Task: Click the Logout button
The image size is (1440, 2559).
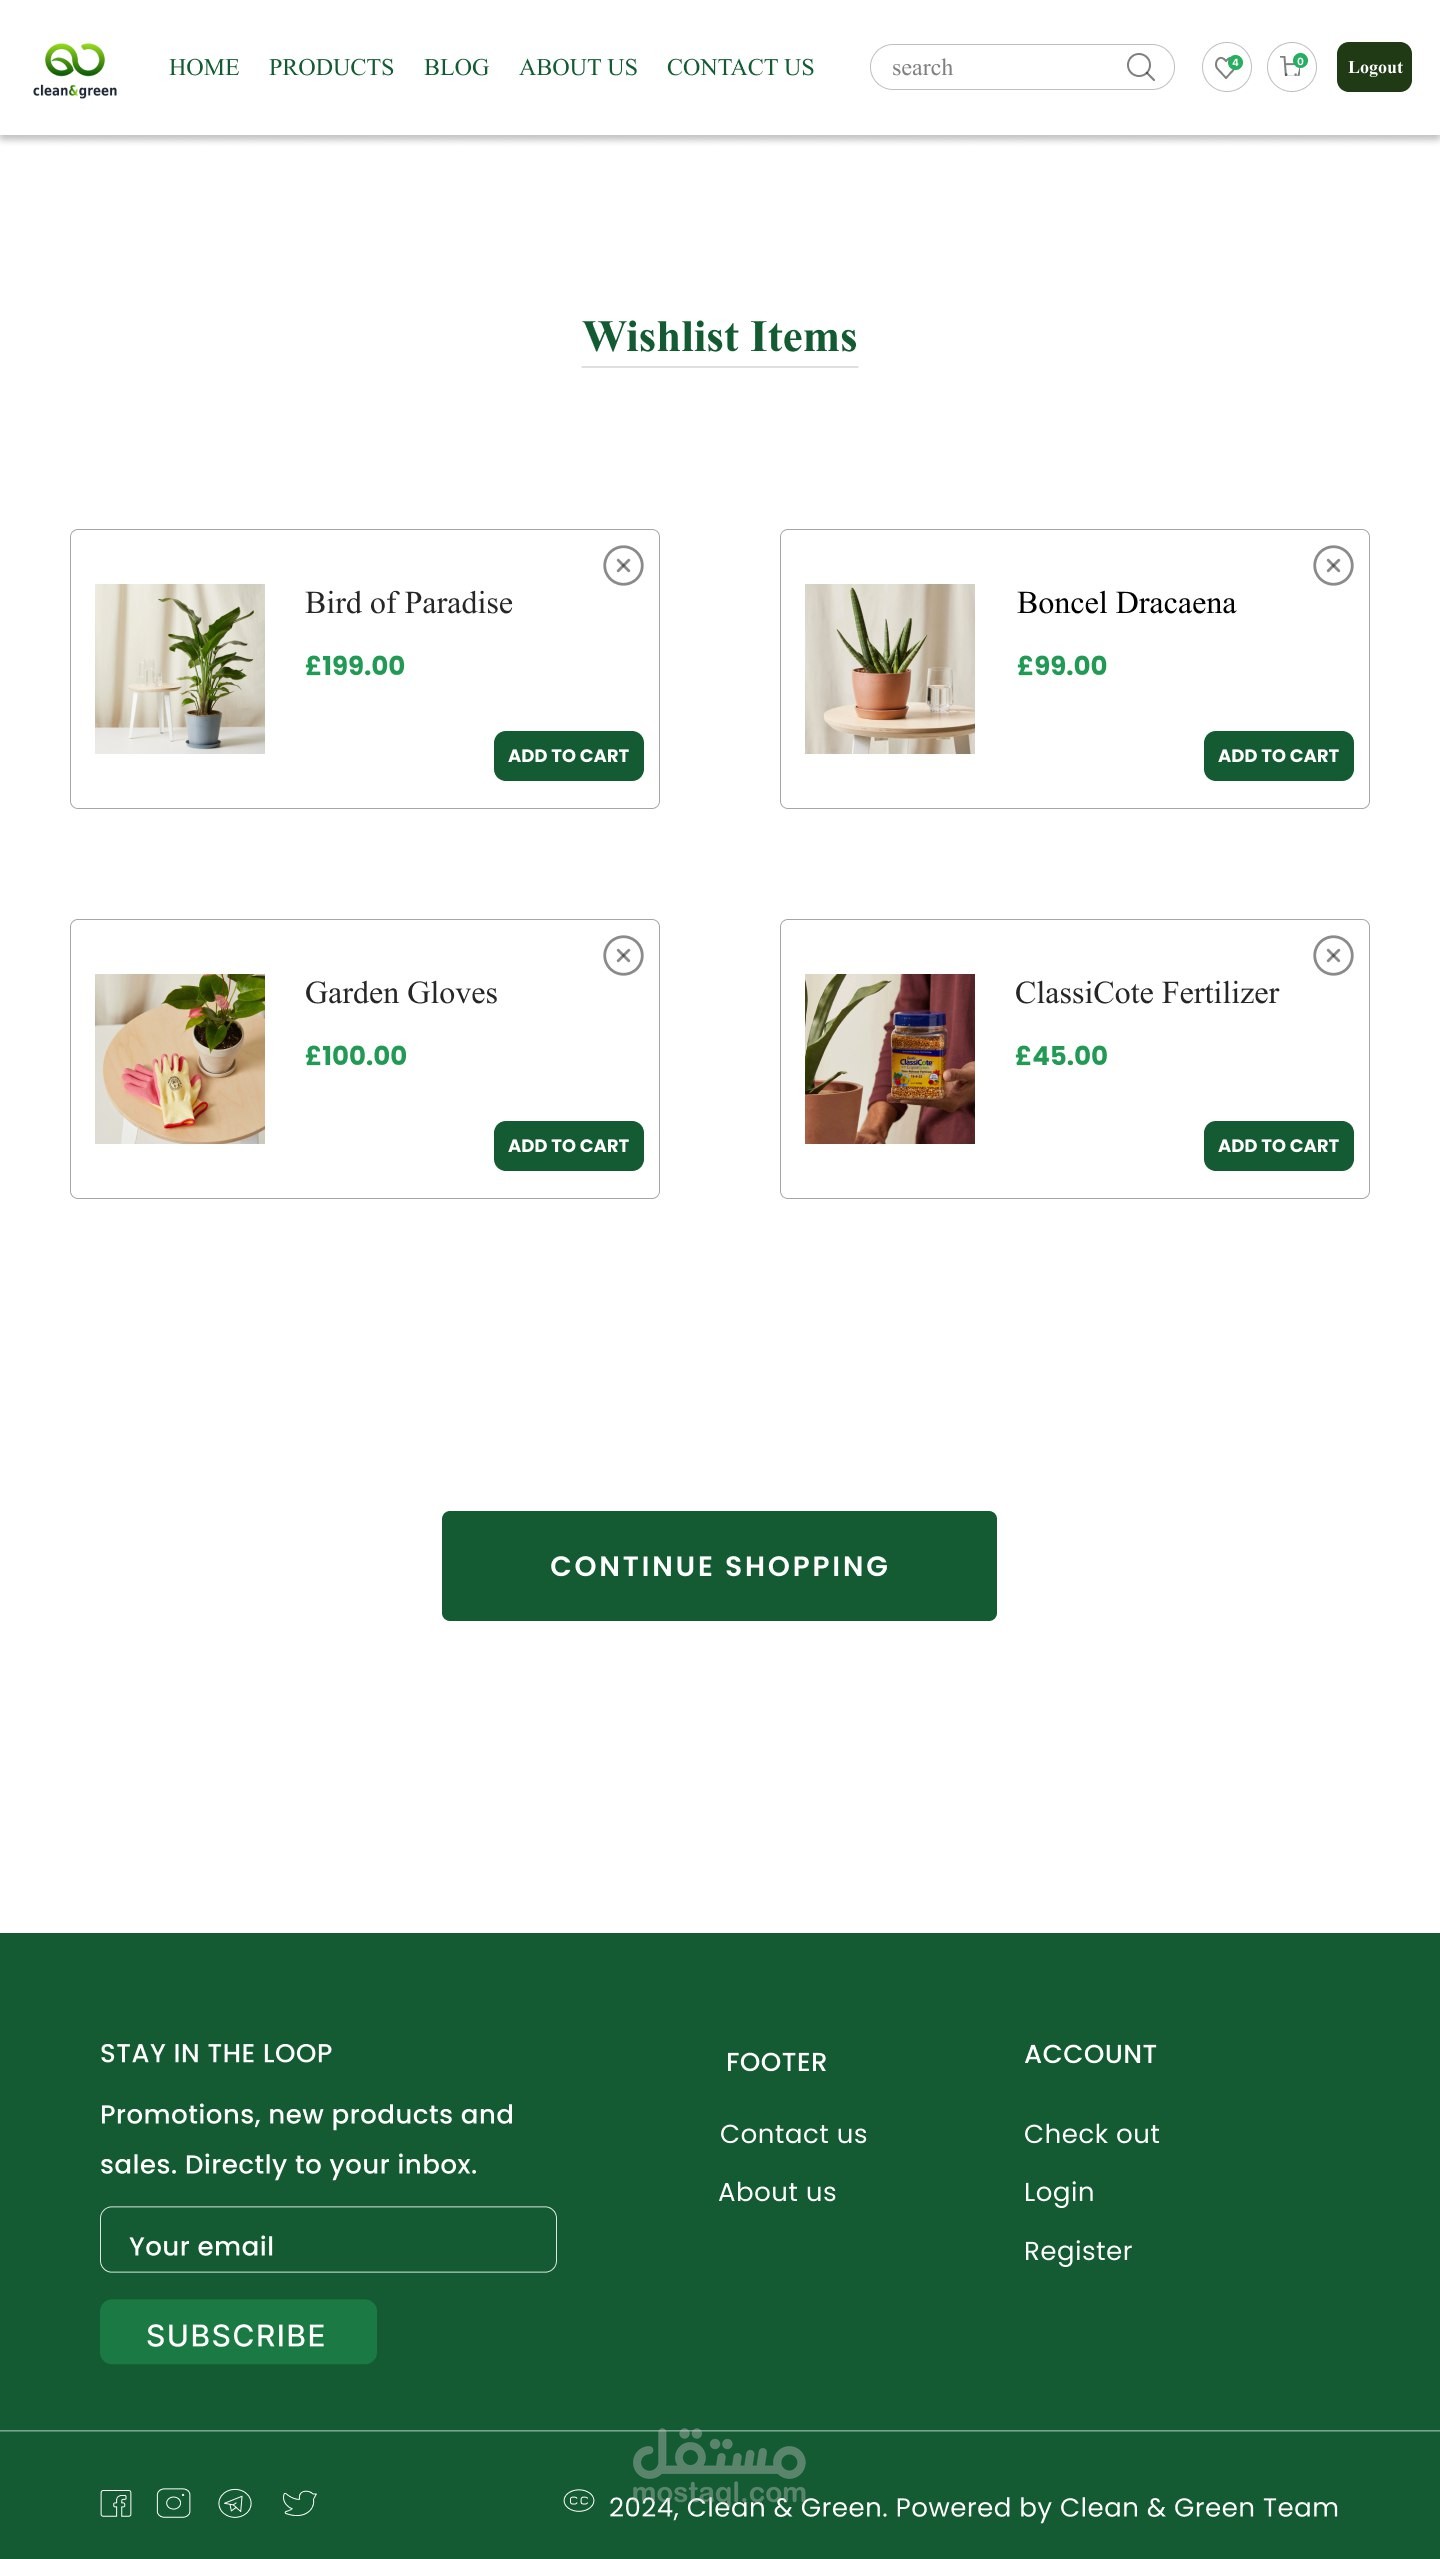Action: tap(1374, 67)
